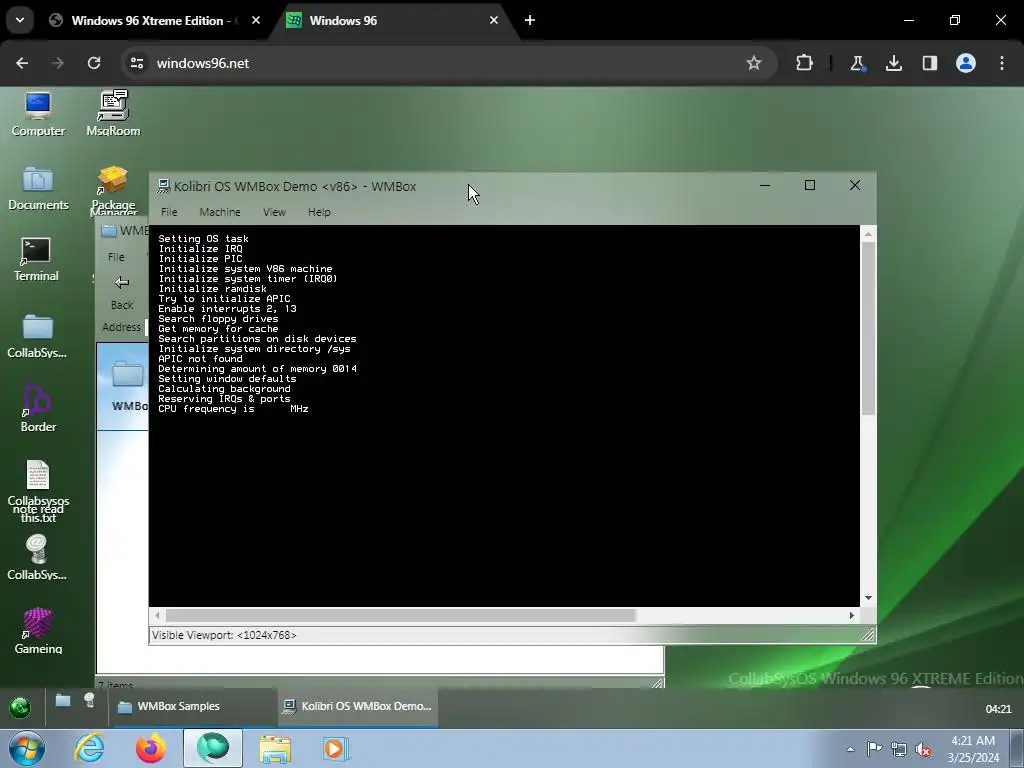This screenshot has height=768, width=1024.
Task: Click the Windows system clock 4:21 AM
Action: pyautogui.click(x=973, y=749)
